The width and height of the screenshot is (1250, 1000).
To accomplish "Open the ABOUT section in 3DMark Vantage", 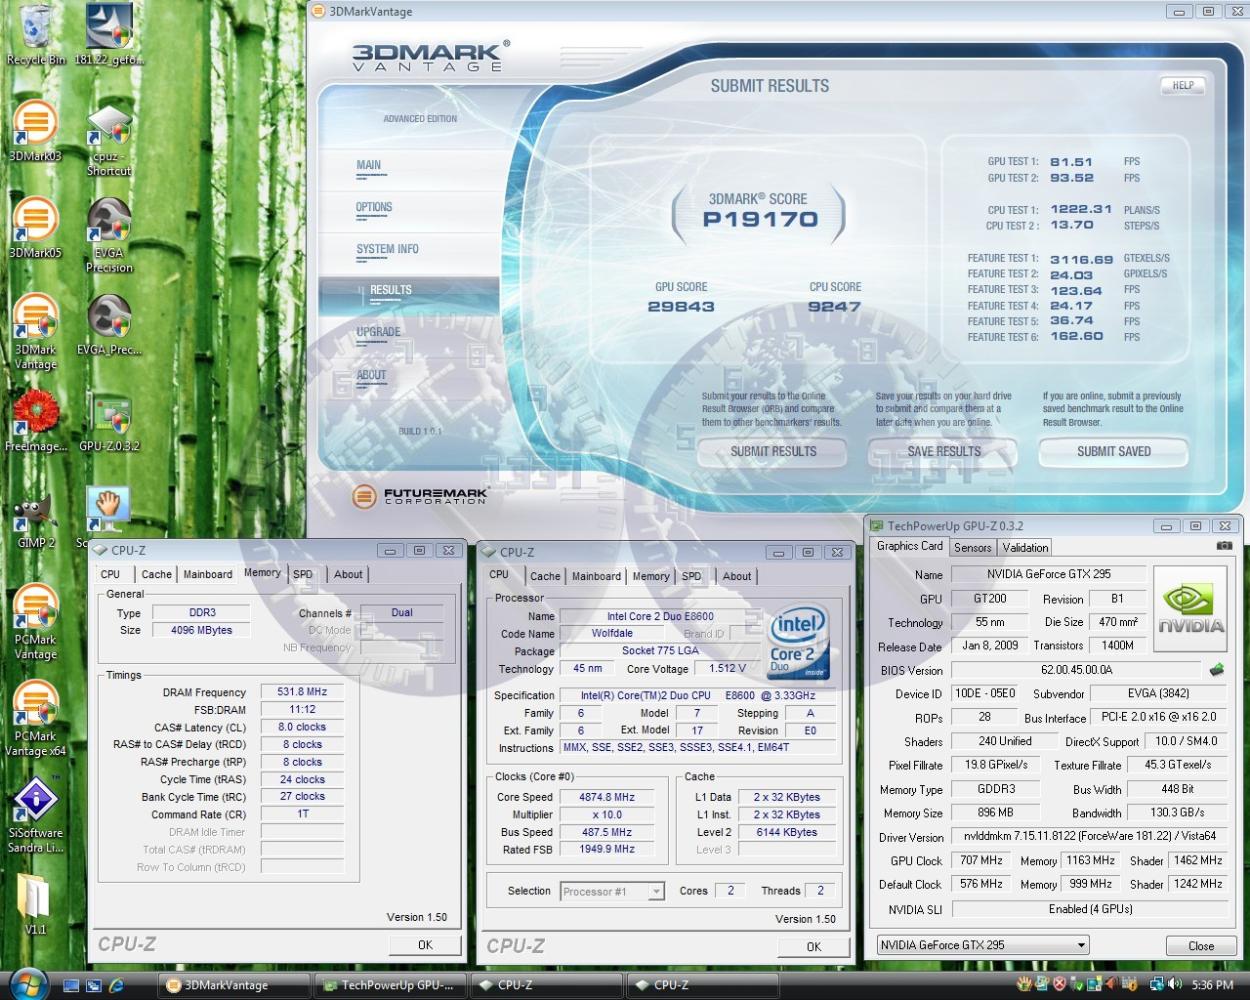I will coord(371,376).
